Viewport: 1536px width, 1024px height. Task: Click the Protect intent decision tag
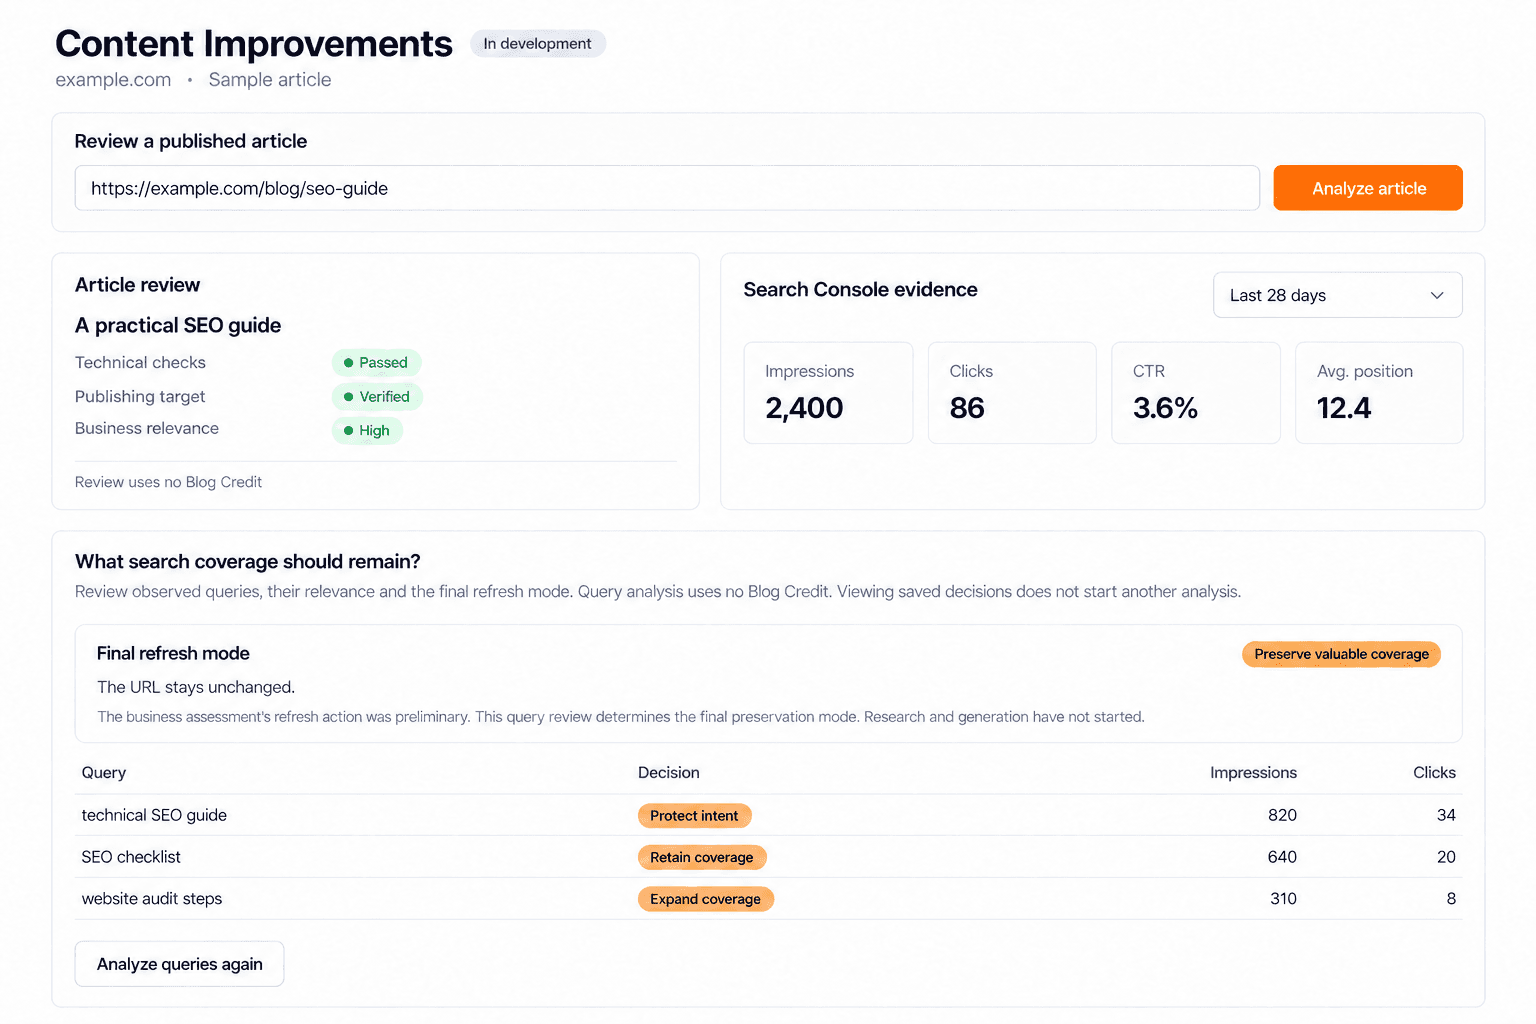[694, 816]
